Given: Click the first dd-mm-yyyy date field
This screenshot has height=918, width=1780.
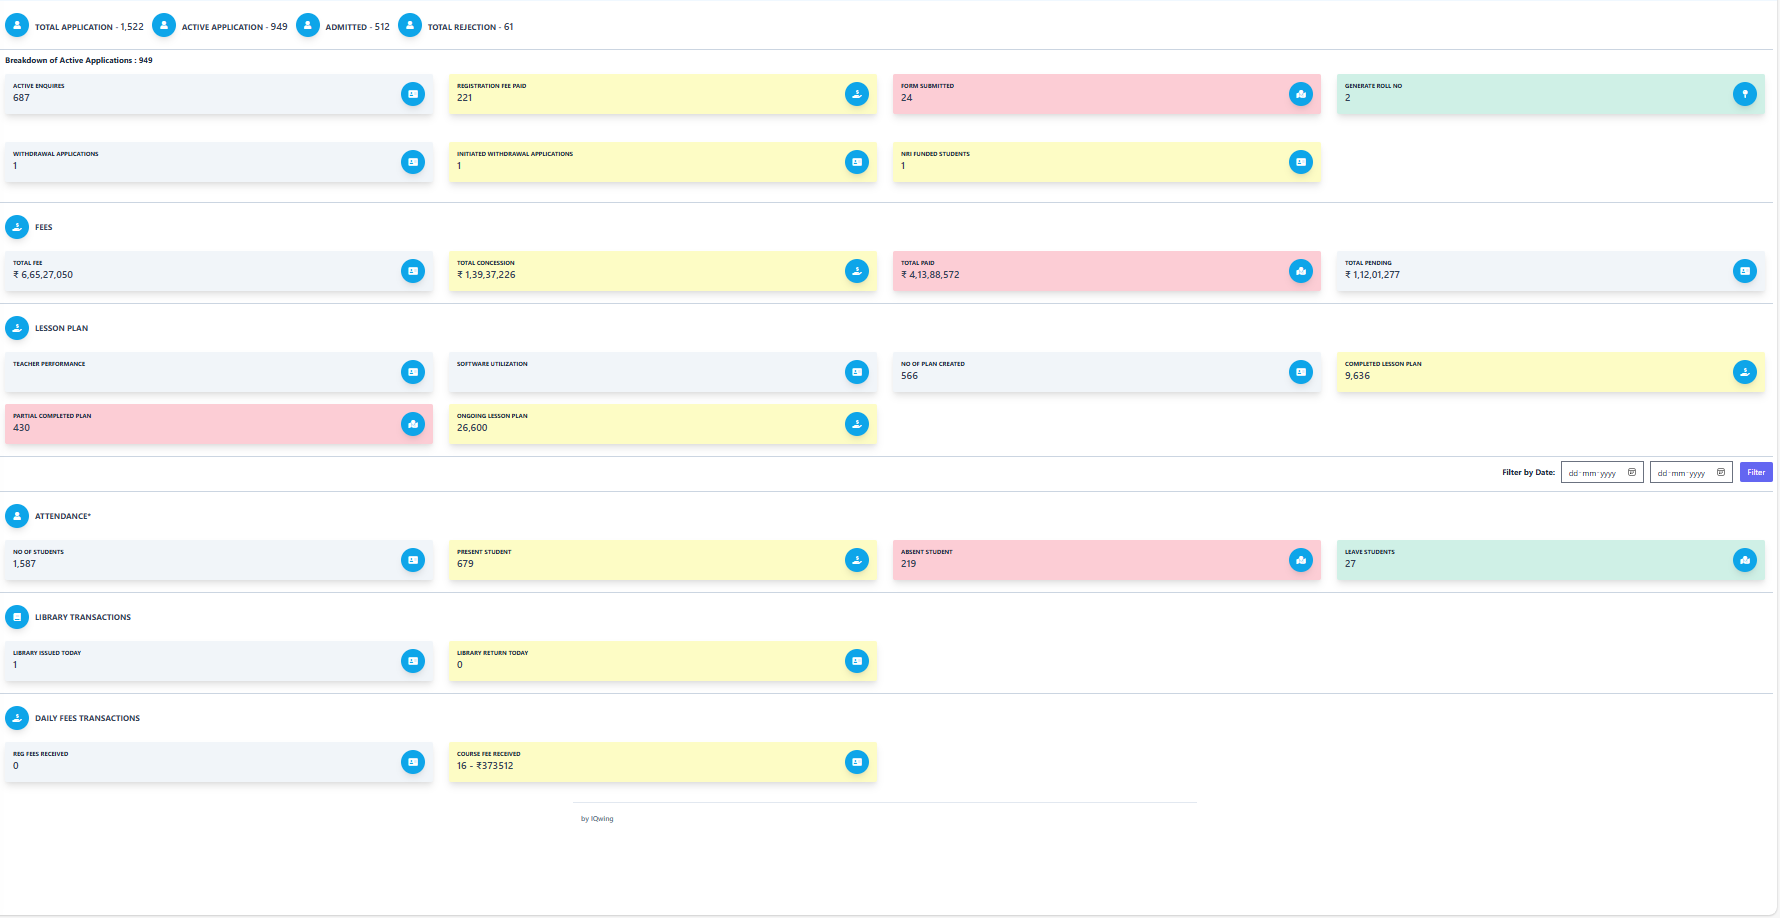Looking at the screenshot, I should pyautogui.click(x=1595, y=471).
